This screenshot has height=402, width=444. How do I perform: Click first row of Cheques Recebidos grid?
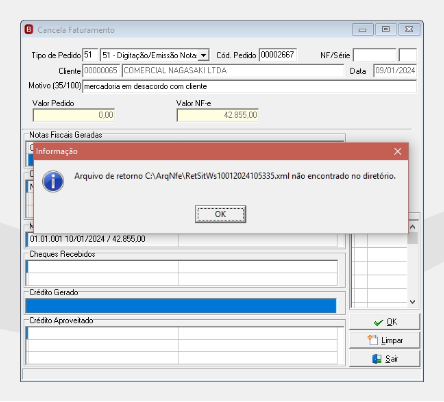(182, 267)
